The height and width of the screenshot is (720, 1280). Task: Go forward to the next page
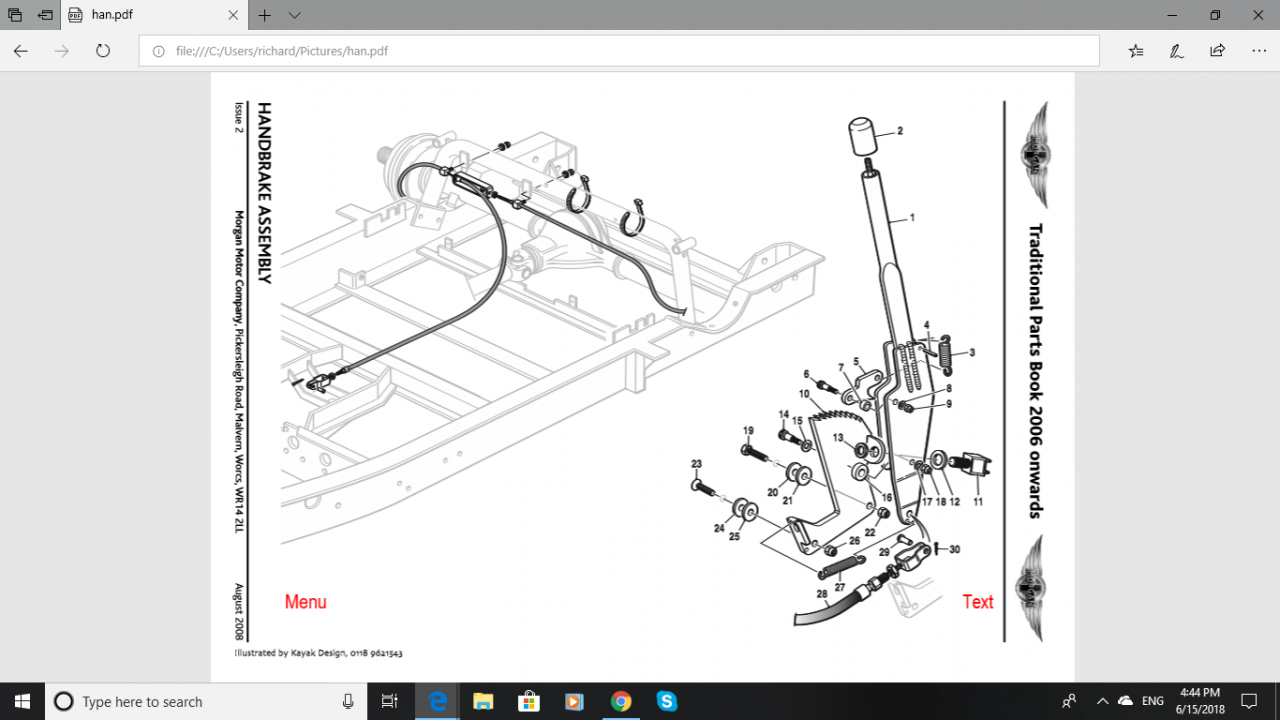click(x=62, y=51)
